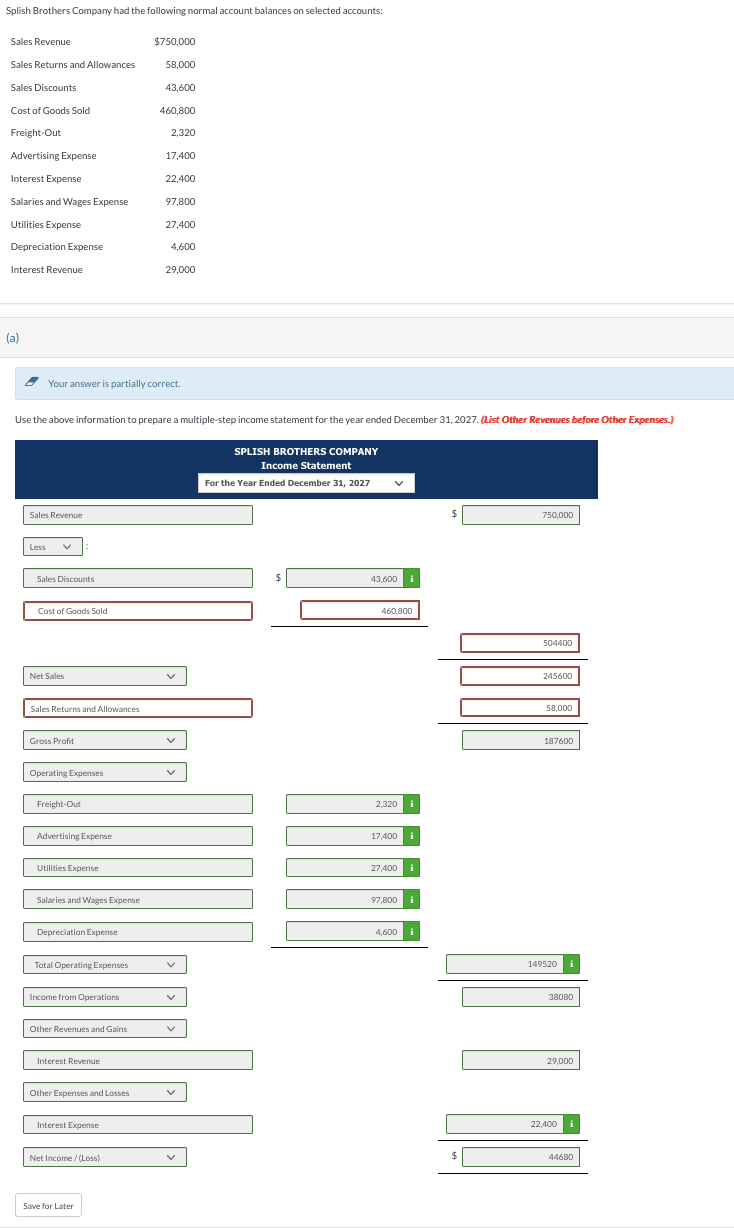Click the Sales Returns and Allowances account field
Viewport: 734px width, 1228px height.
(x=138, y=709)
